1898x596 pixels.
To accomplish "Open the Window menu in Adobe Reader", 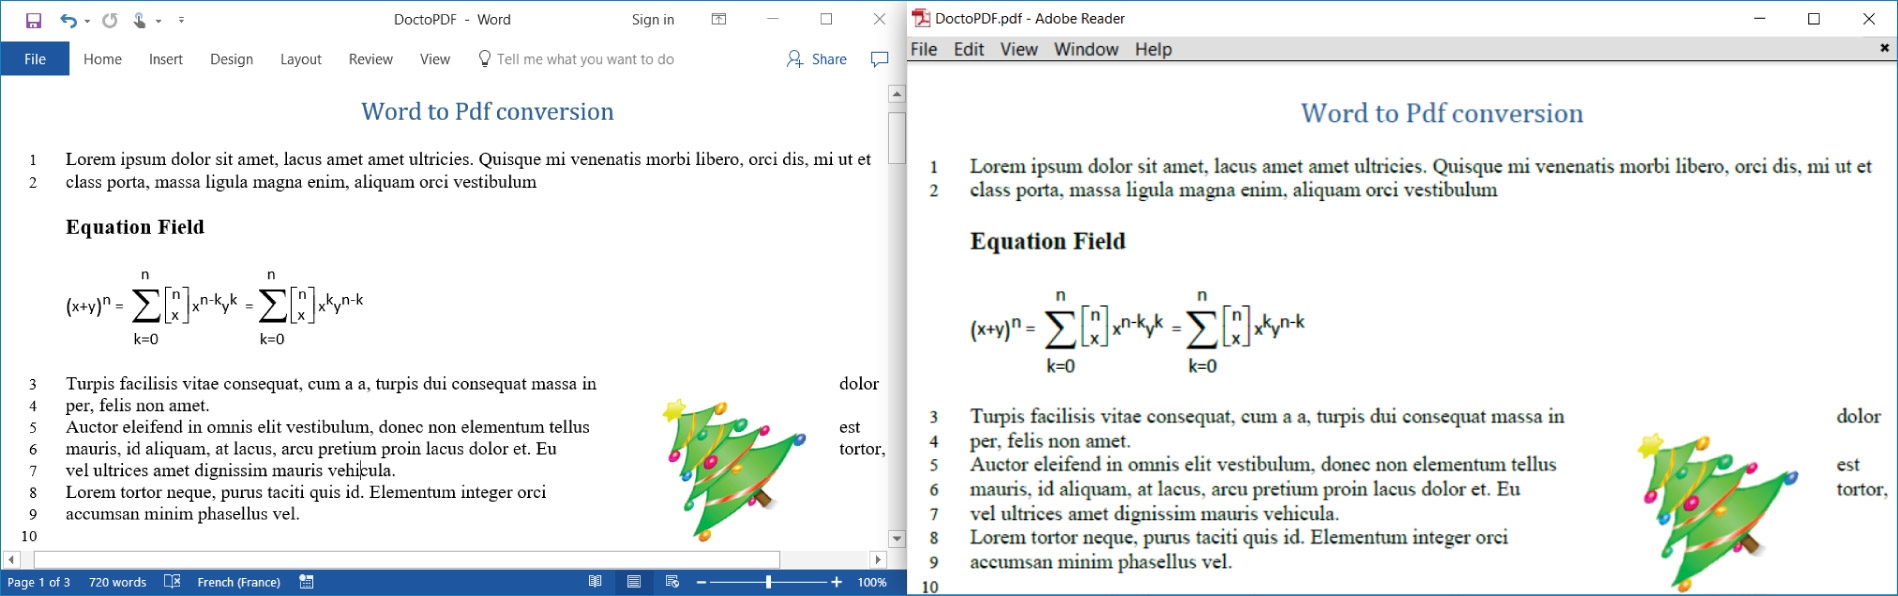I will coord(1085,49).
